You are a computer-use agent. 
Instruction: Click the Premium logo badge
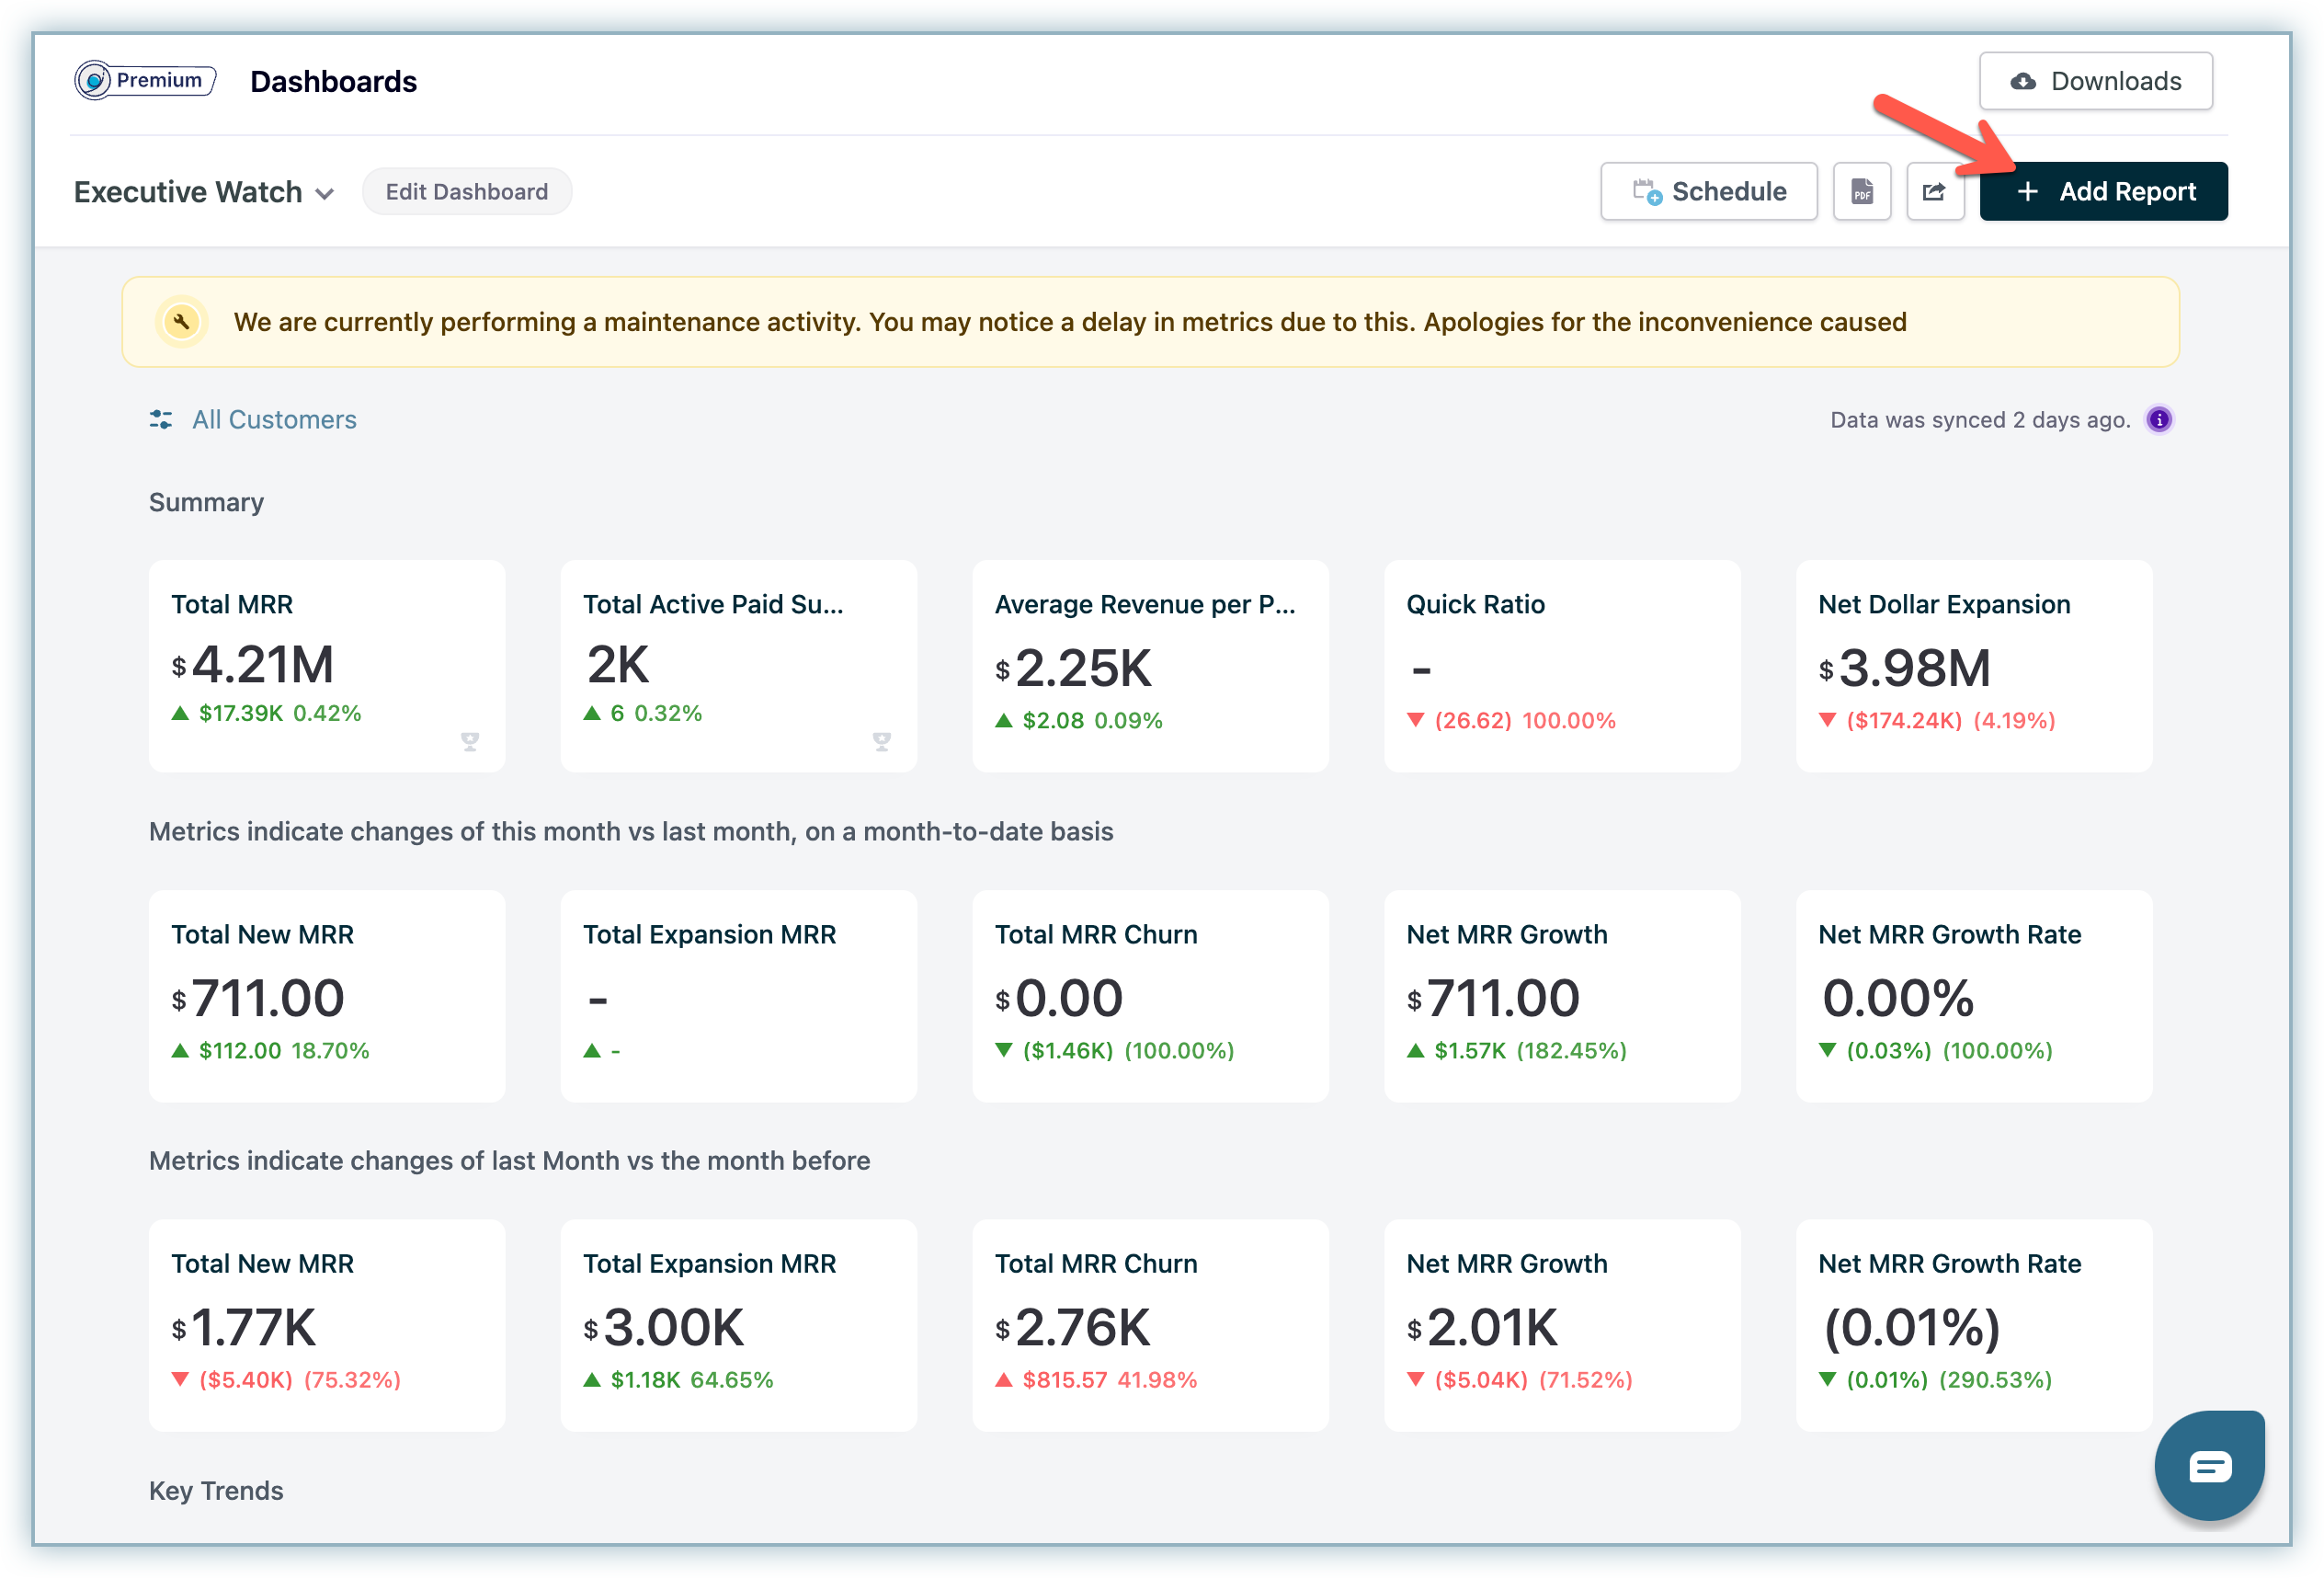(x=145, y=80)
